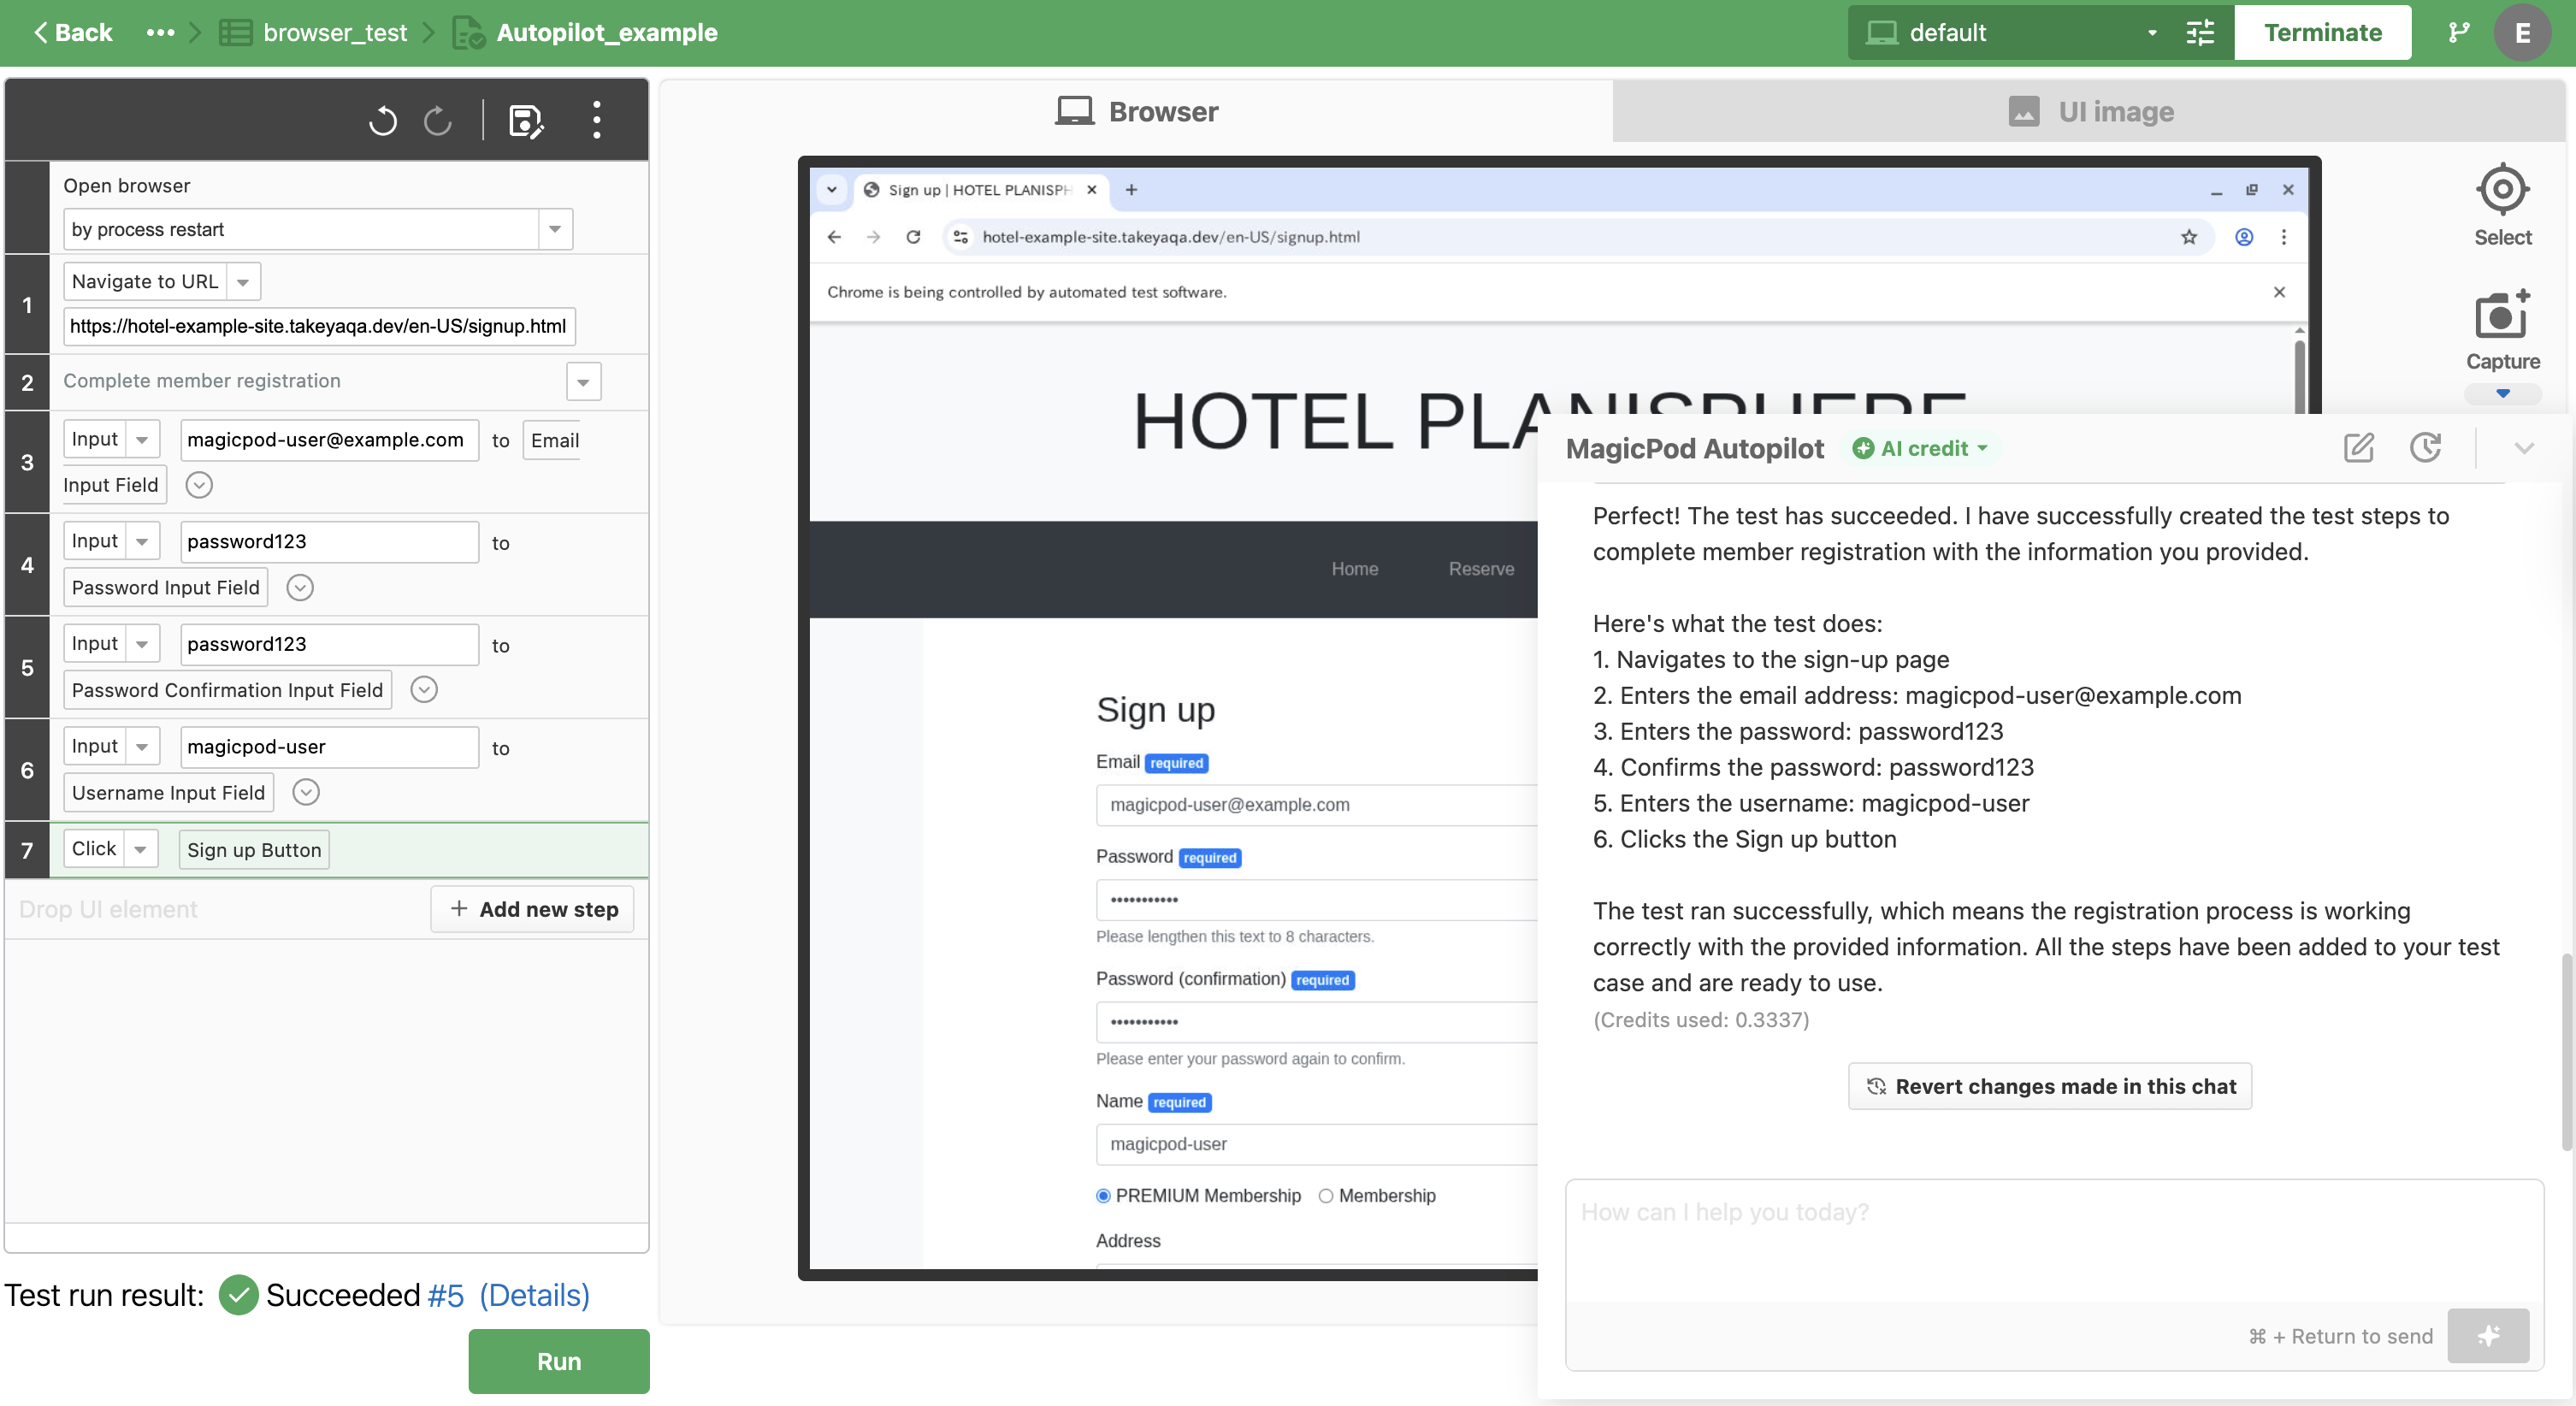Open the ellipsis breadcrumb menu in the header
Screen dimensions: 2576x1406
click(x=160, y=32)
